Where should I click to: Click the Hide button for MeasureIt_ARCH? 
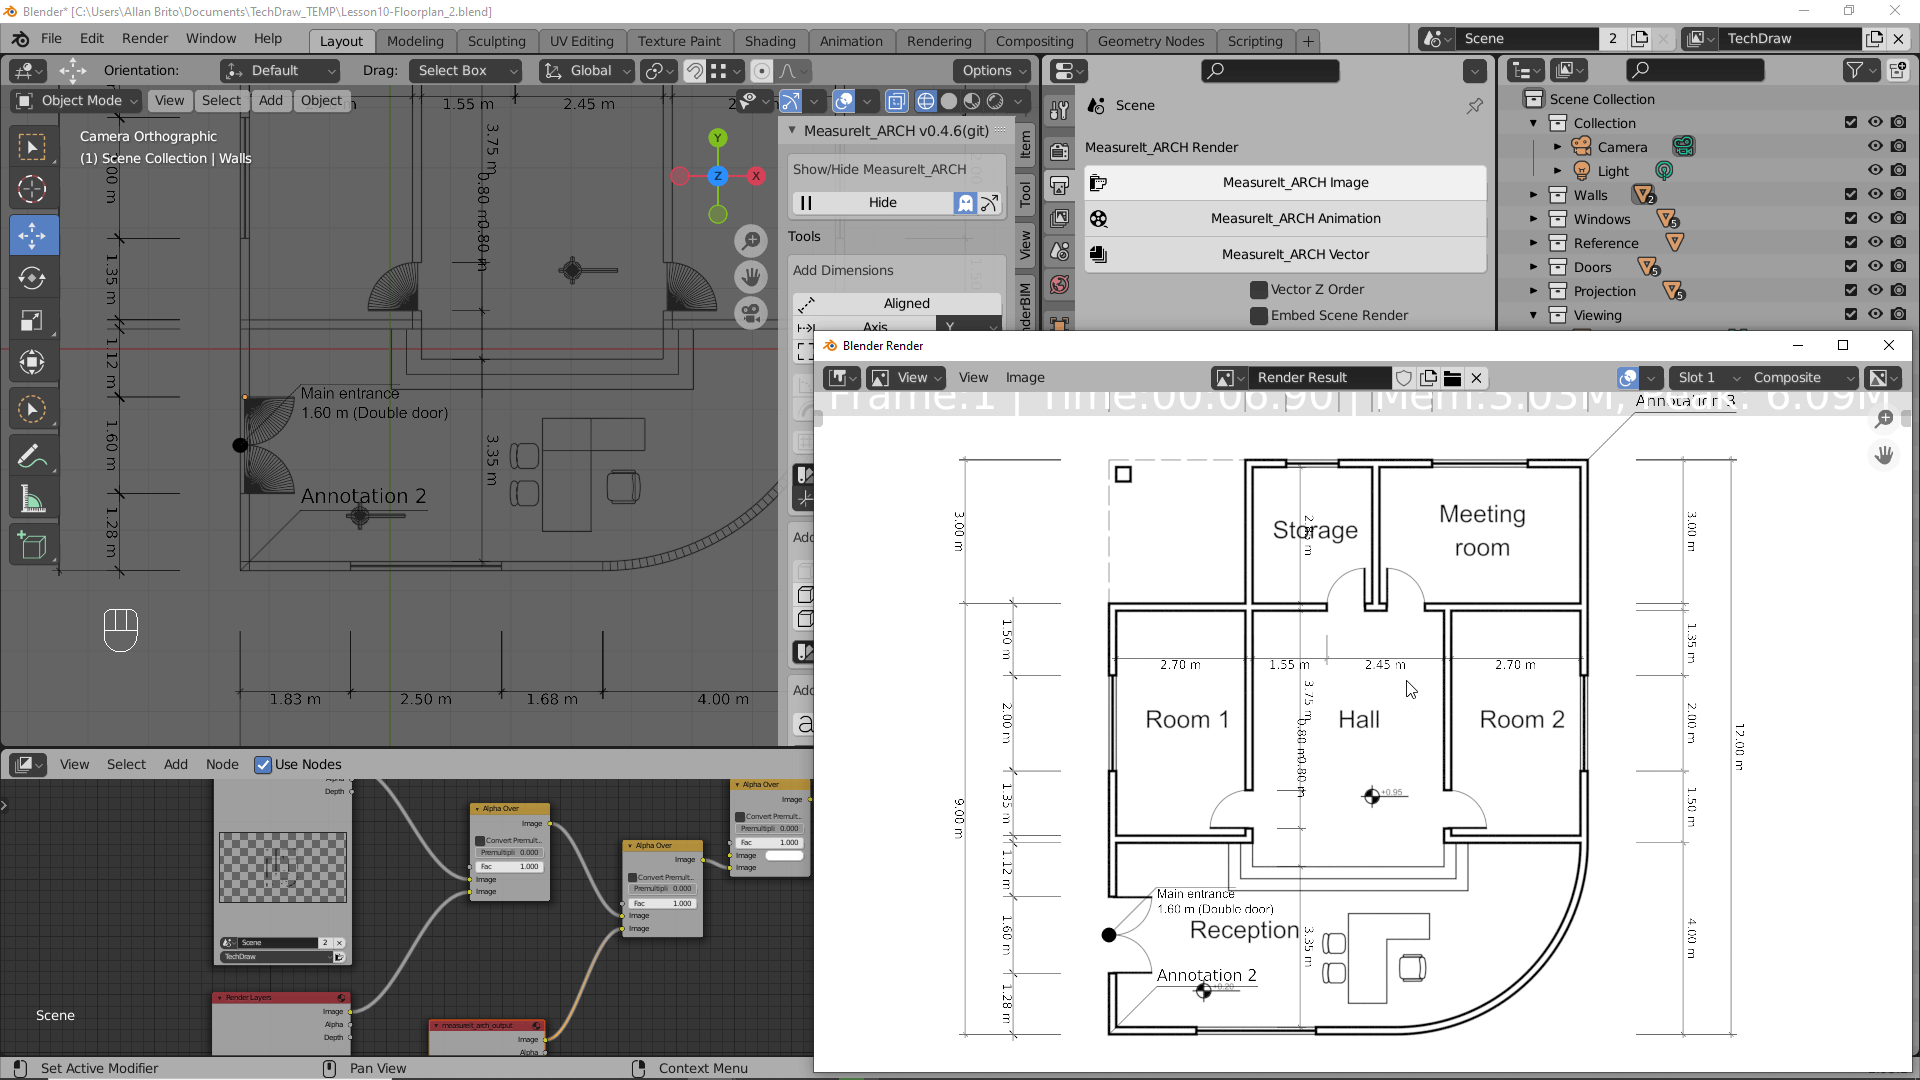point(882,202)
